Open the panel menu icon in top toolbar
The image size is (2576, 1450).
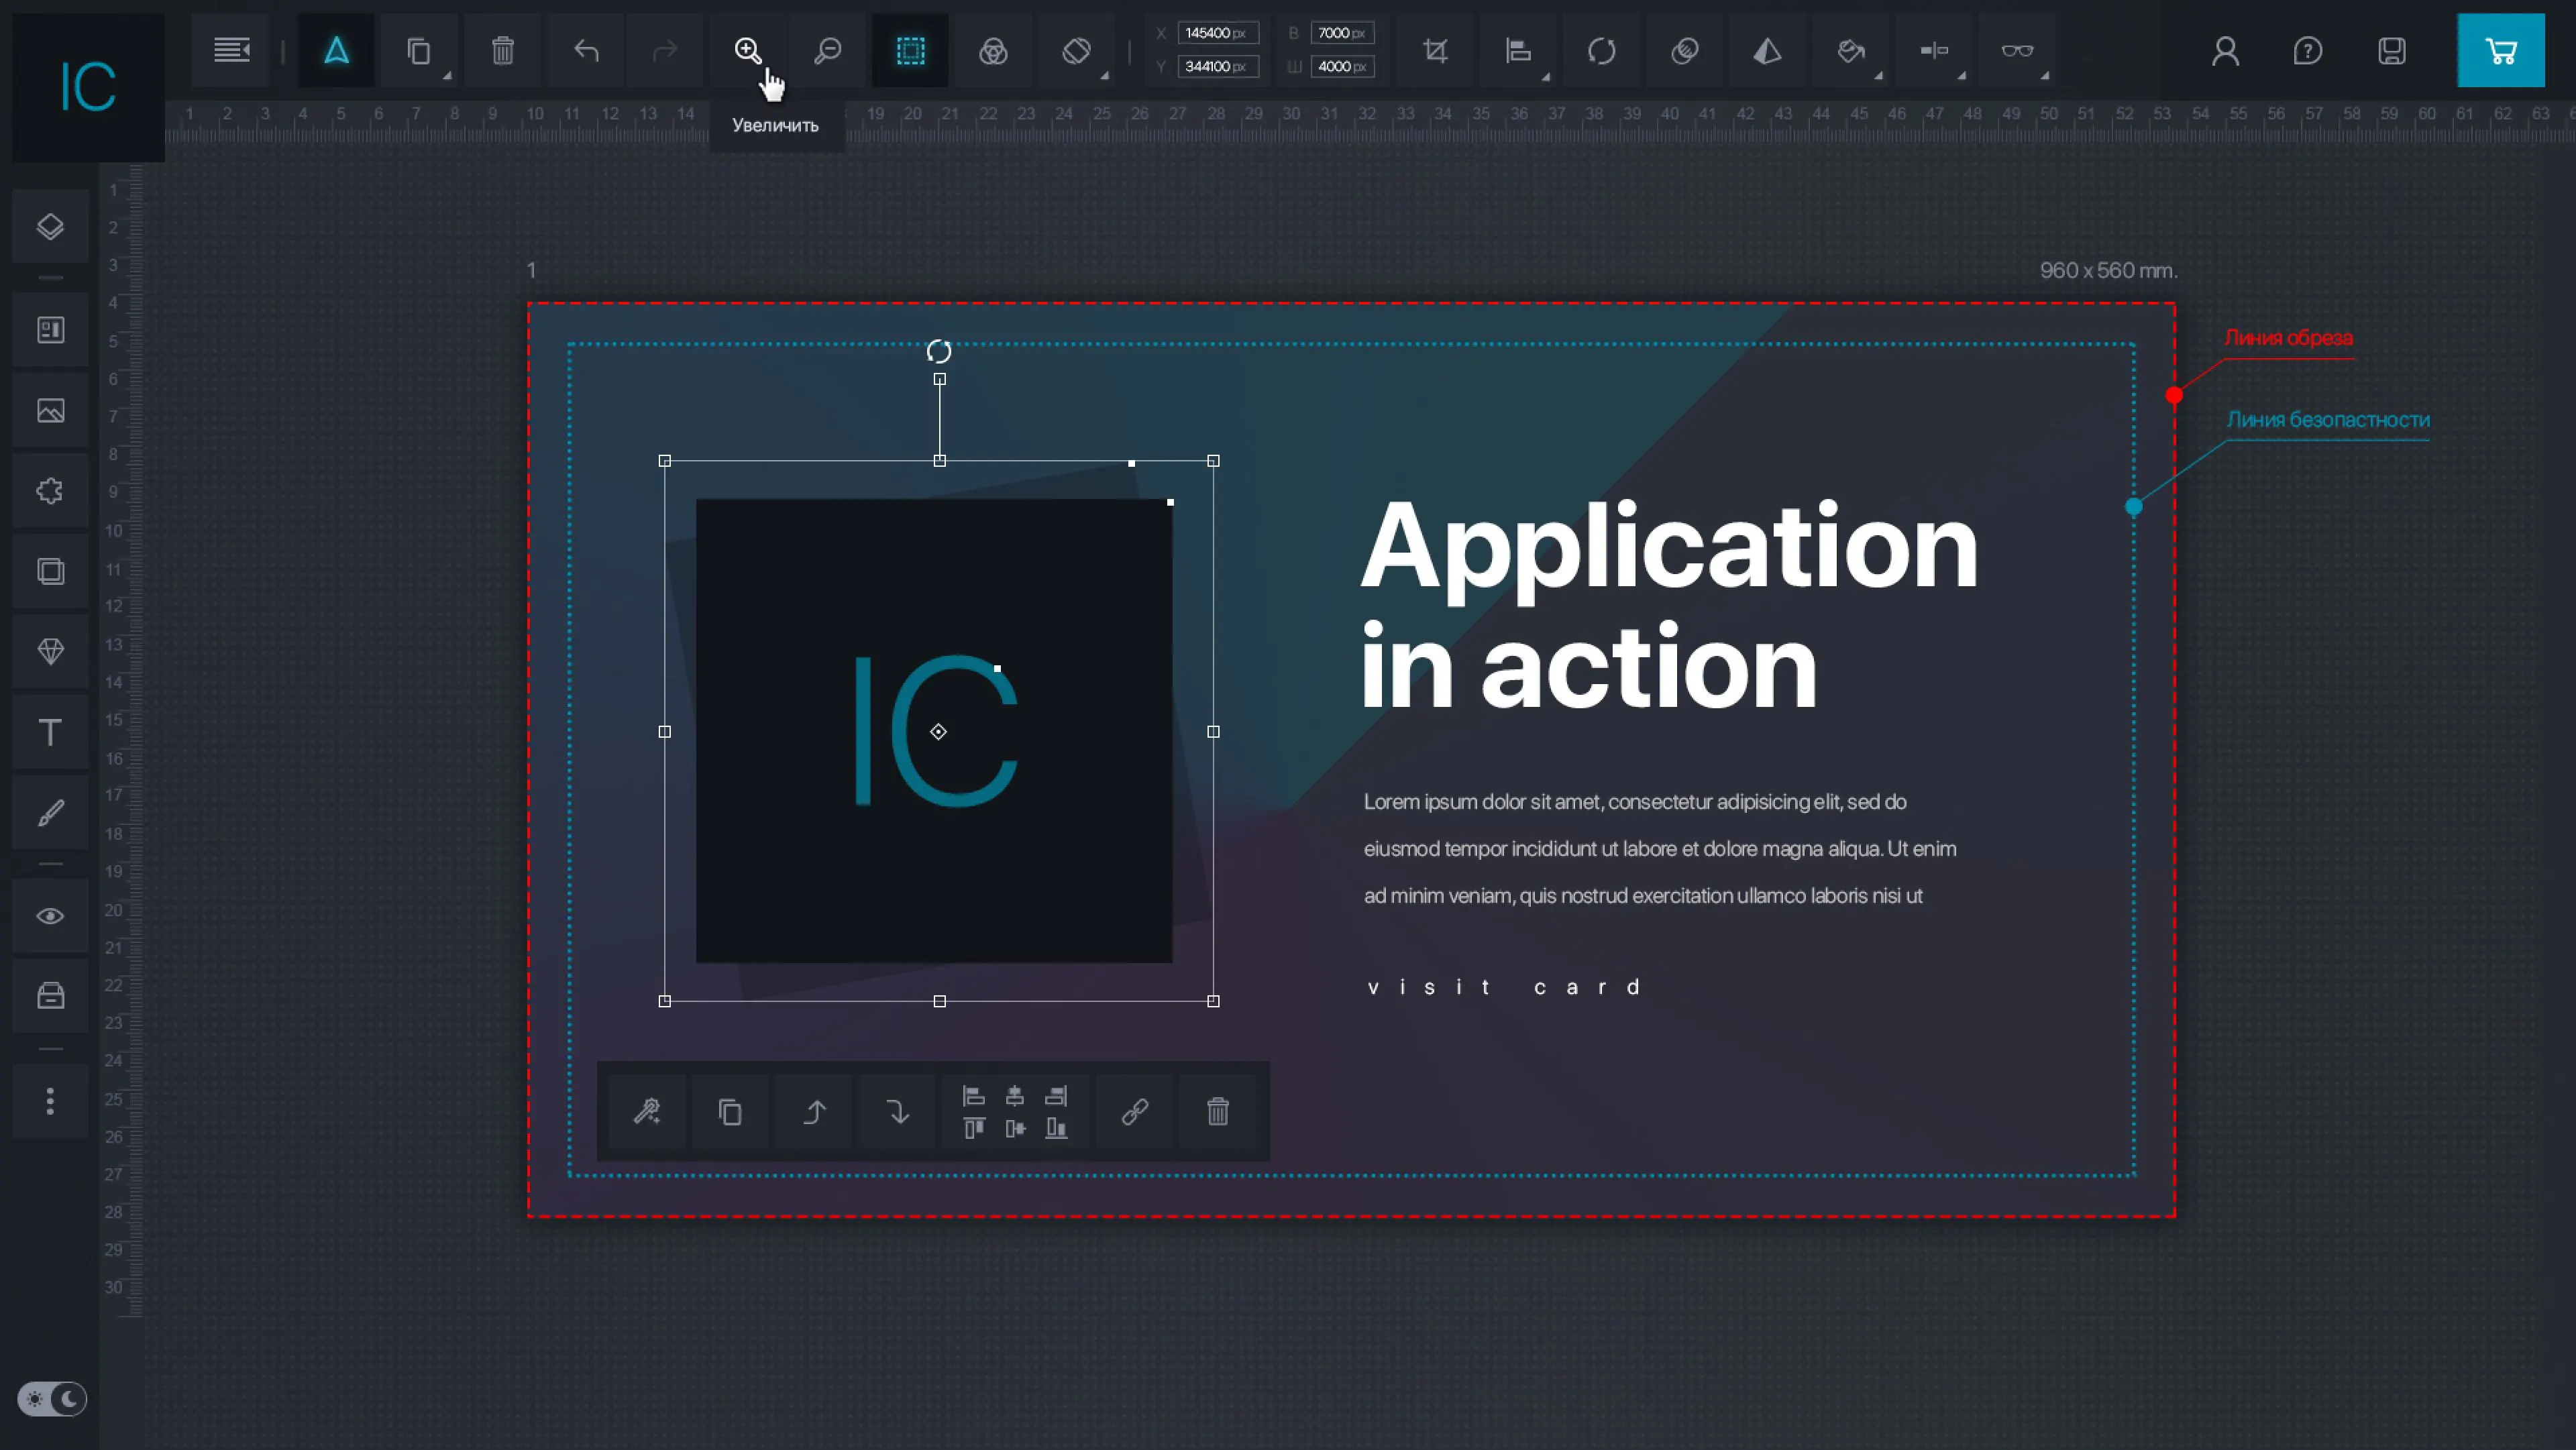(x=231, y=50)
